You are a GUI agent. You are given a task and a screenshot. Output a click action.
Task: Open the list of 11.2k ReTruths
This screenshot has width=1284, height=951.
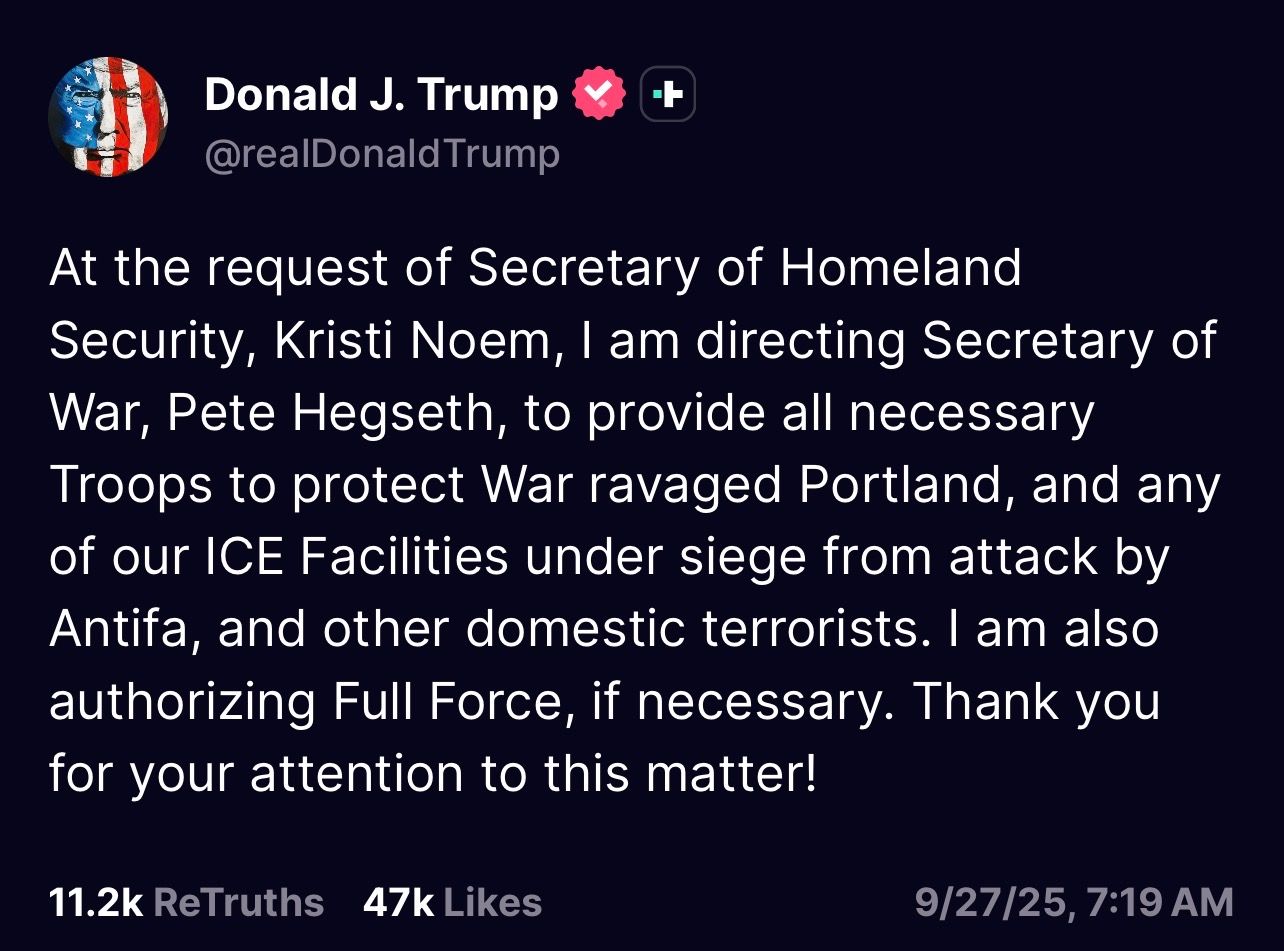coord(186,902)
